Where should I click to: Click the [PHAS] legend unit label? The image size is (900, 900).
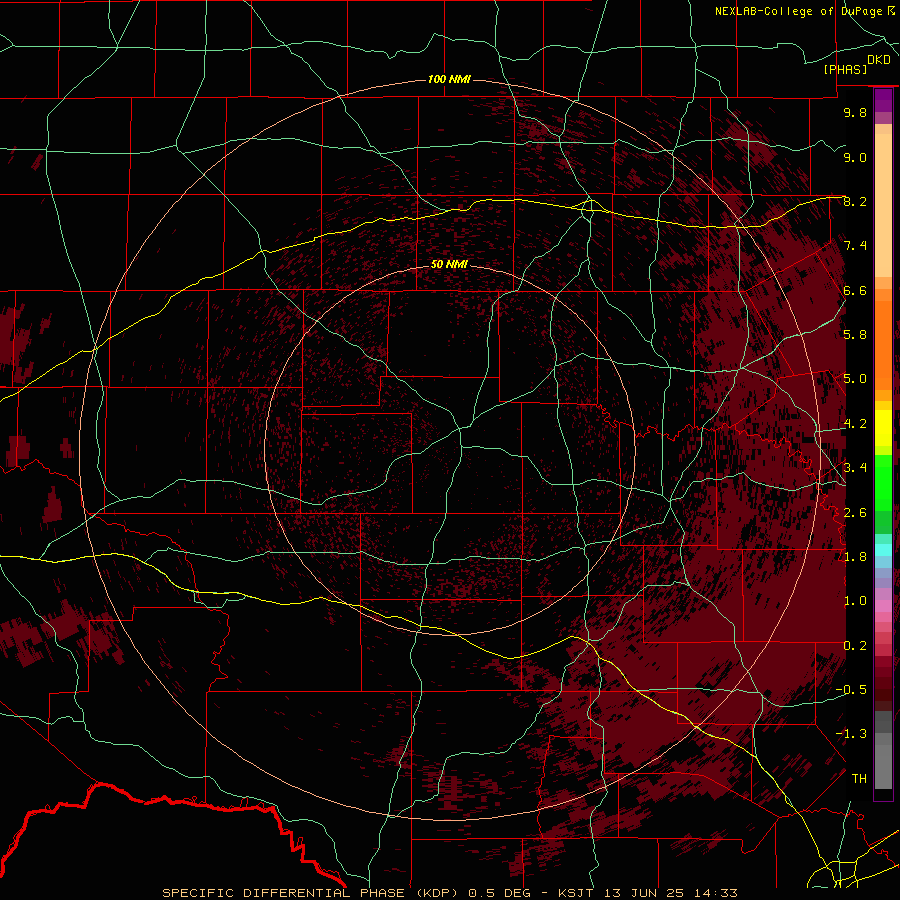[845, 69]
